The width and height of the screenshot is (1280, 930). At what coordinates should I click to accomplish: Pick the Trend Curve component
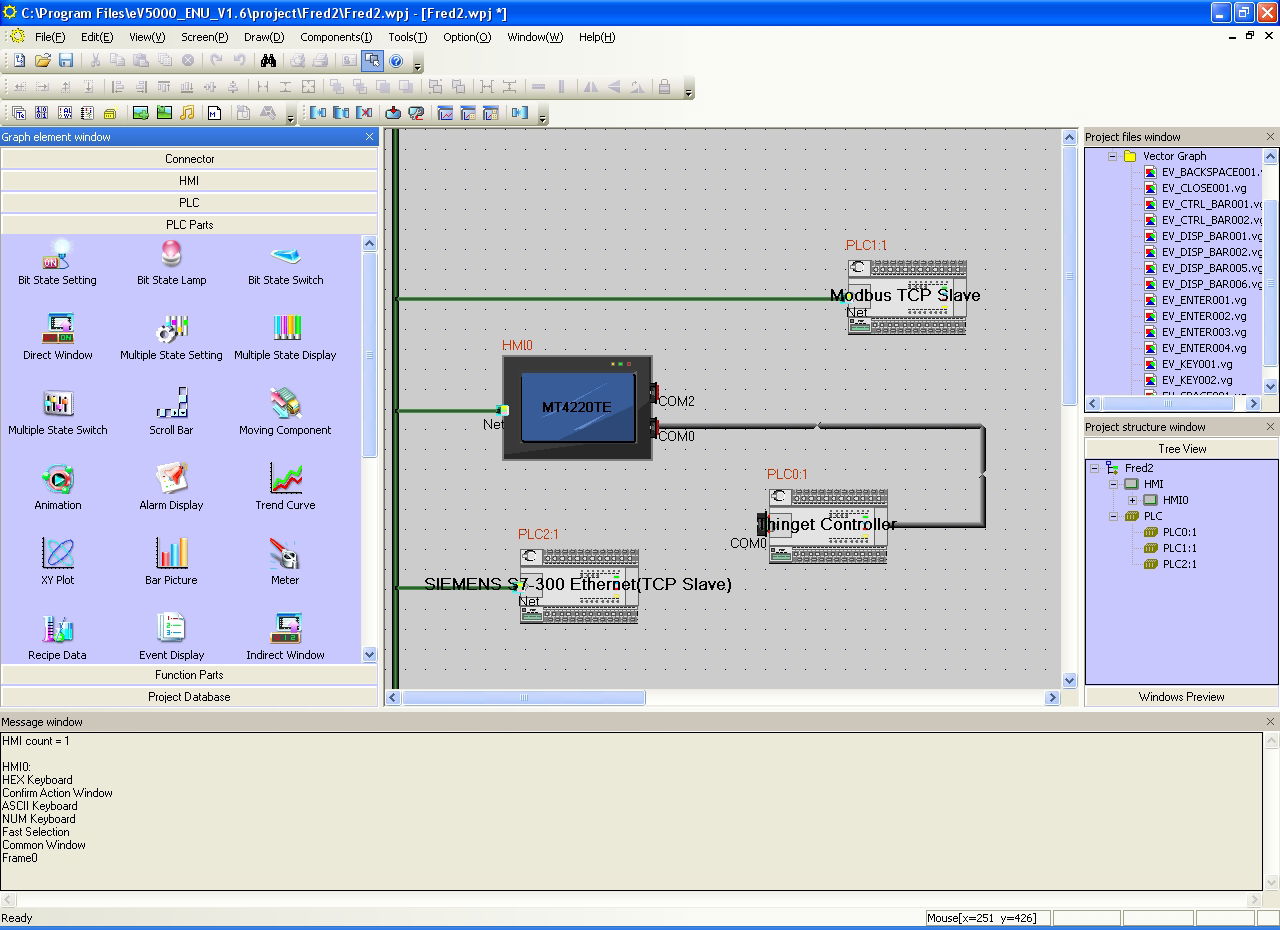coord(285,487)
